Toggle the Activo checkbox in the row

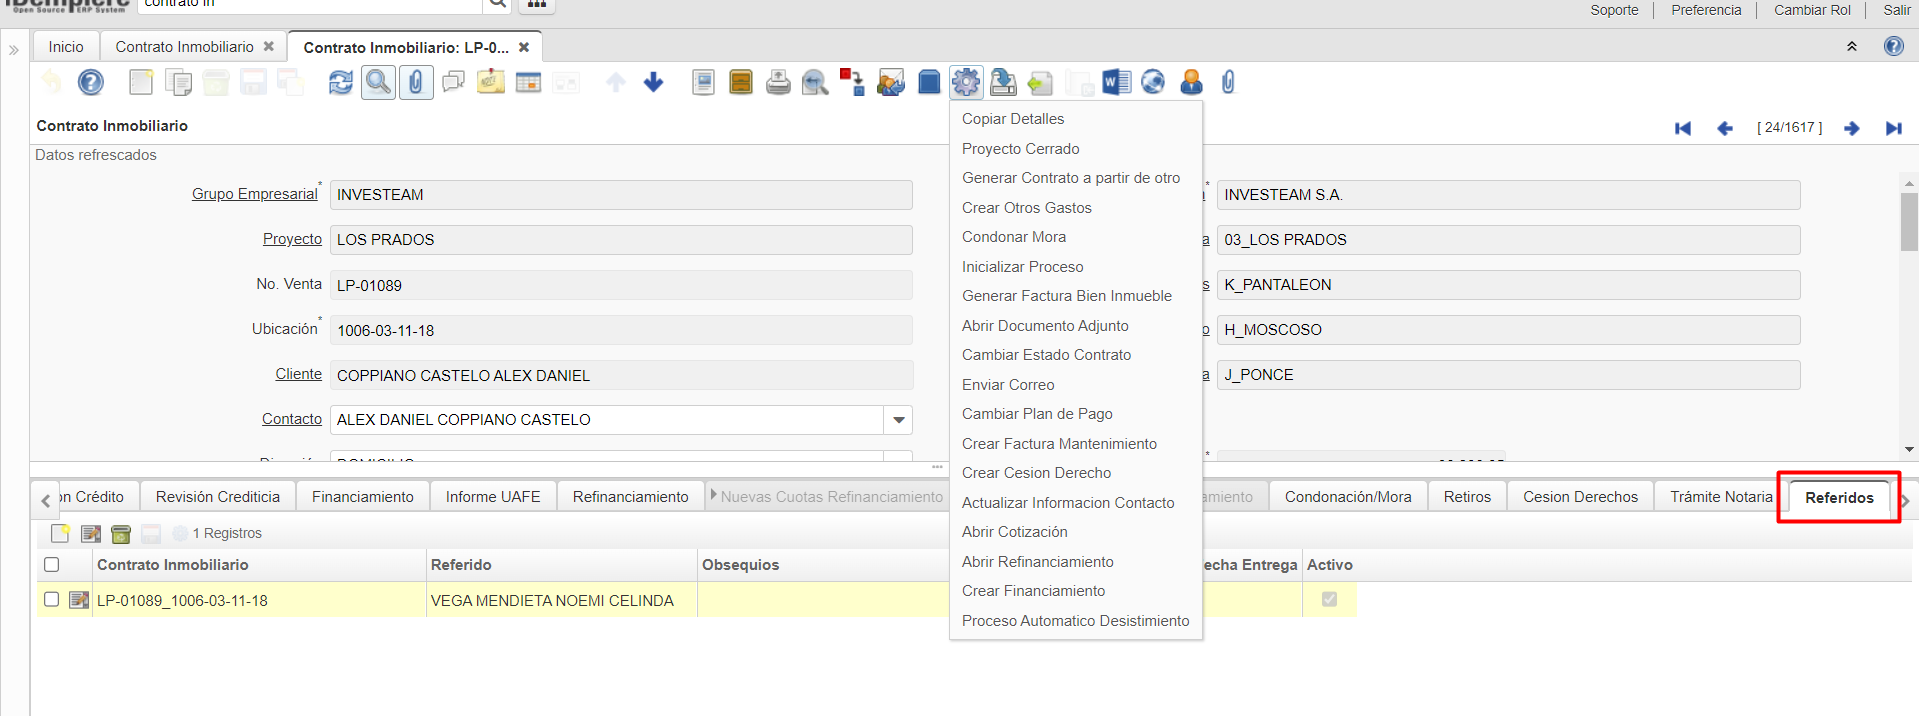(x=1329, y=600)
